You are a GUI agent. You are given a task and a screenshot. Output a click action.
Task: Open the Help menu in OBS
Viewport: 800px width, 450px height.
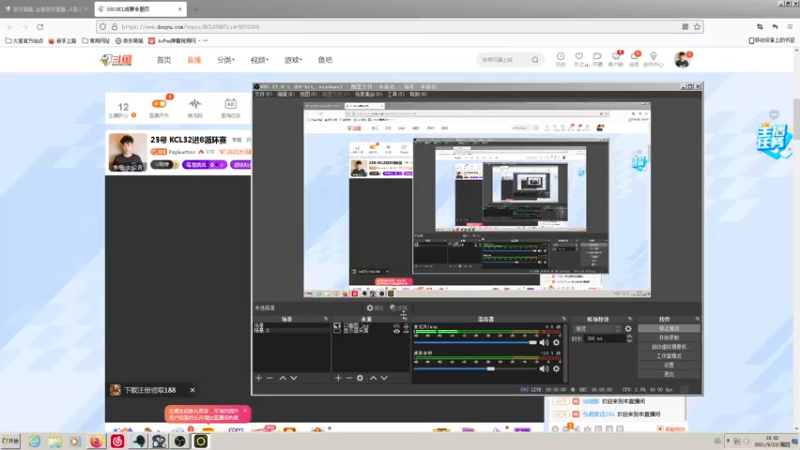(x=418, y=94)
